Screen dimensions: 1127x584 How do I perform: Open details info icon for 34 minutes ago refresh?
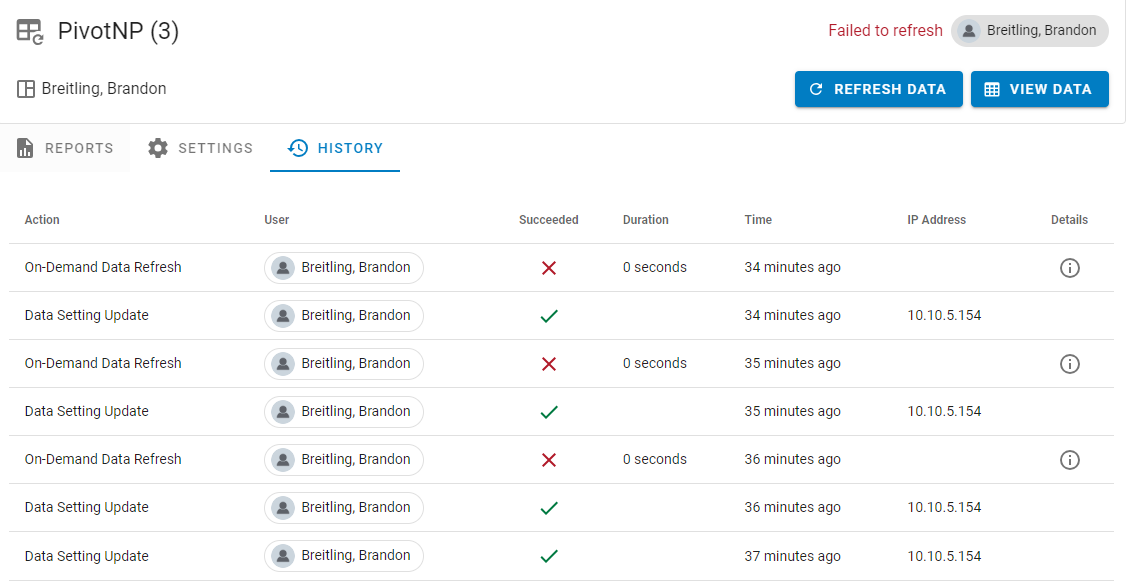pos(1069,268)
